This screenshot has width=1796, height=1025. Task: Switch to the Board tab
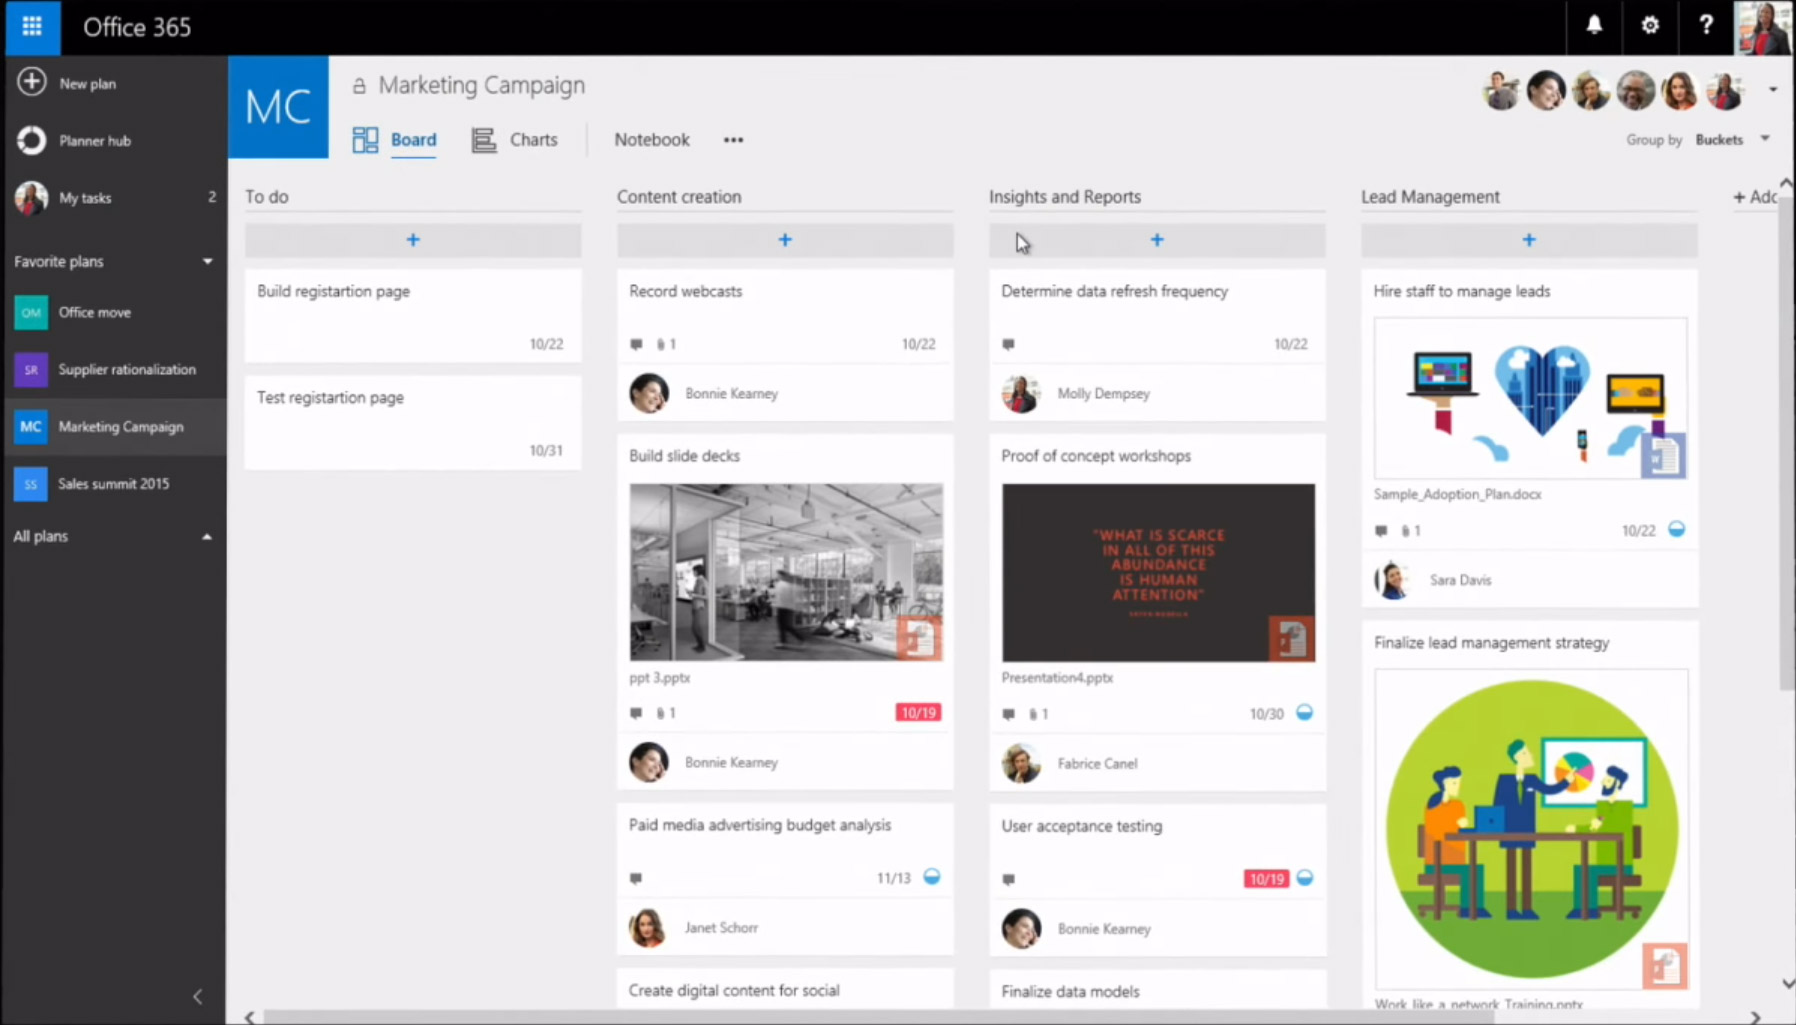click(x=413, y=140)
